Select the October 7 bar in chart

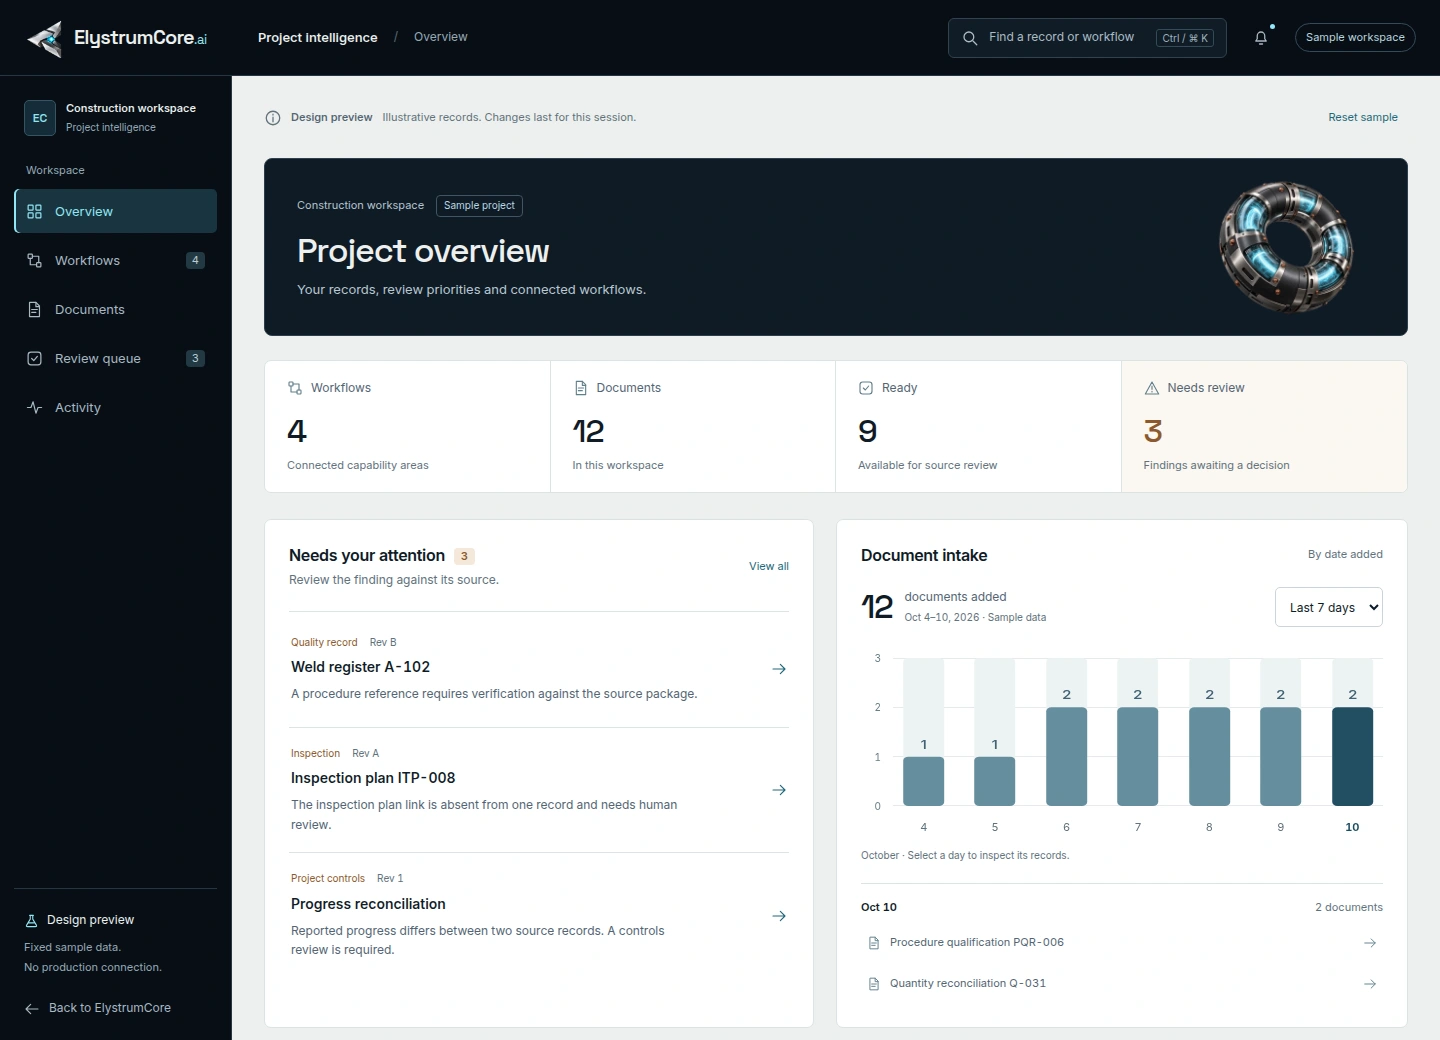tap(1137, 756)
